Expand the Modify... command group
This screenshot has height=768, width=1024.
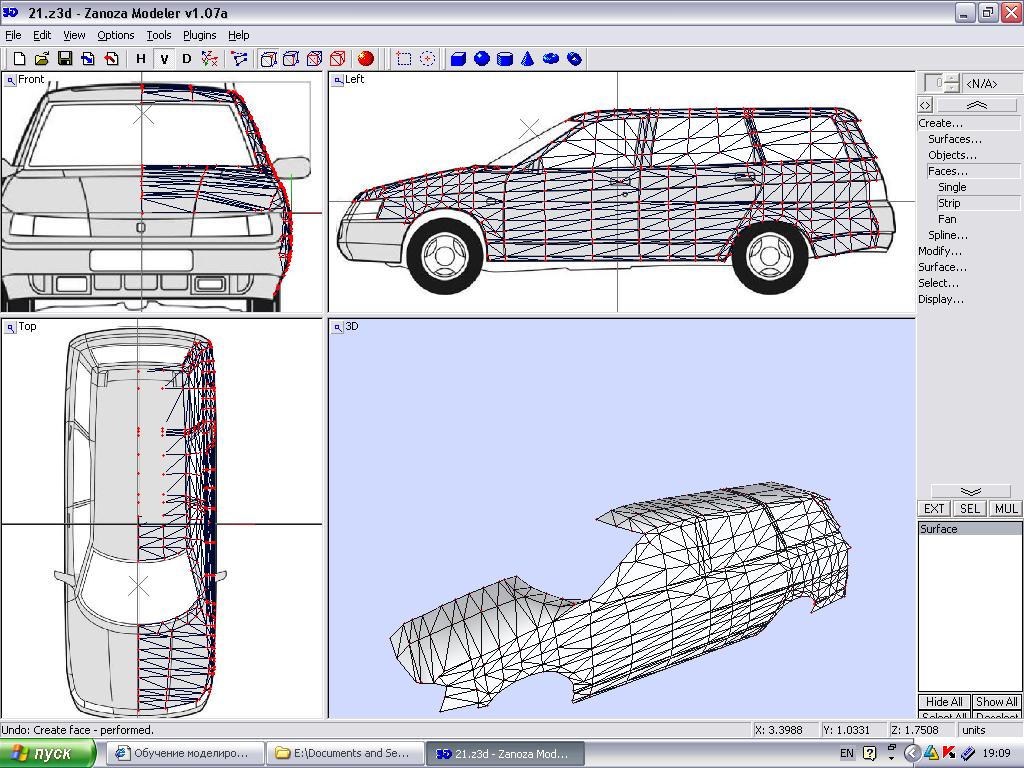pyautogui.click(x=940, y=251)
